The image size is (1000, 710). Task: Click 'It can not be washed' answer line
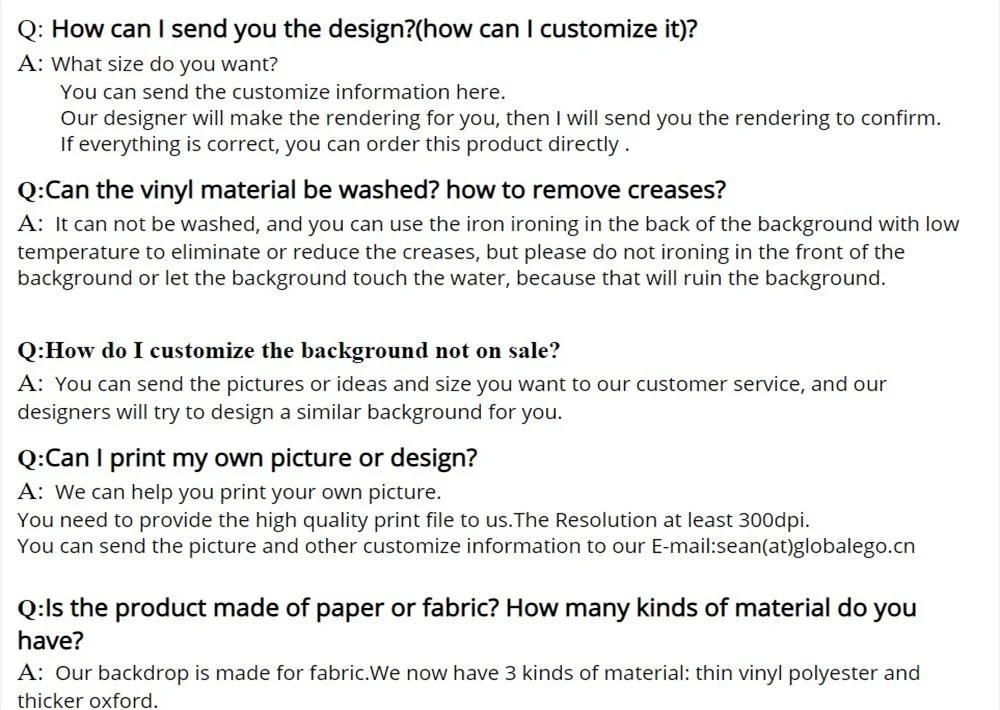(488, 225)
